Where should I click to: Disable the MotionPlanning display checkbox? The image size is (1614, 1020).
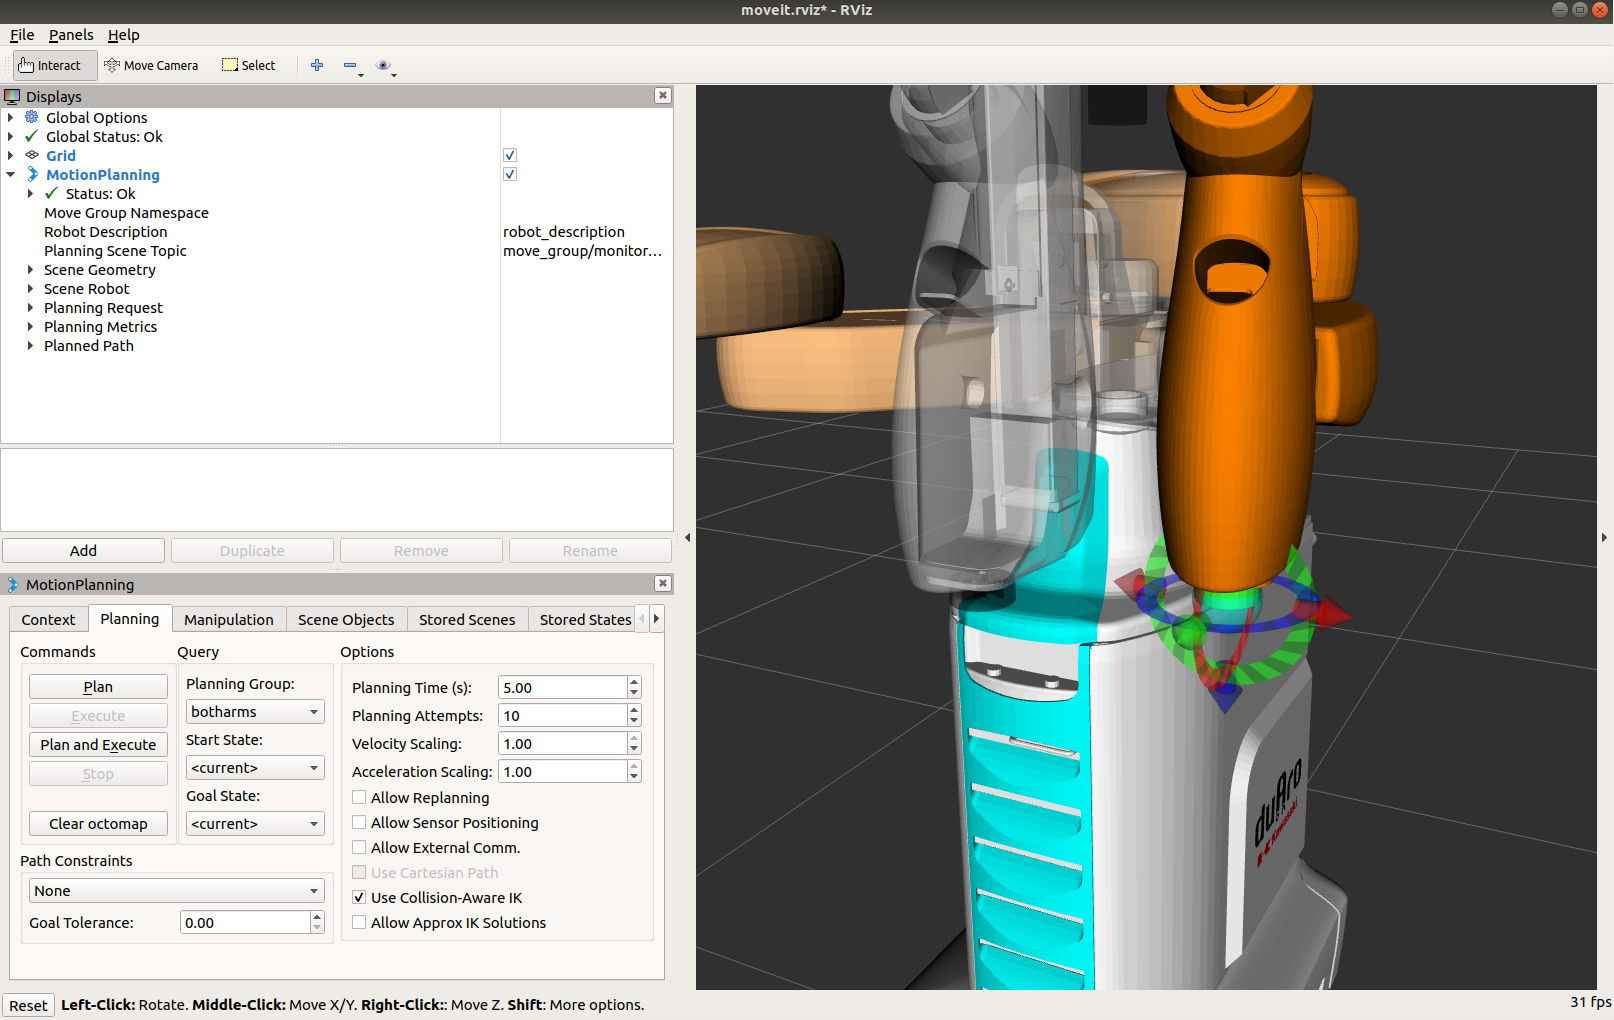pos(510,175)
